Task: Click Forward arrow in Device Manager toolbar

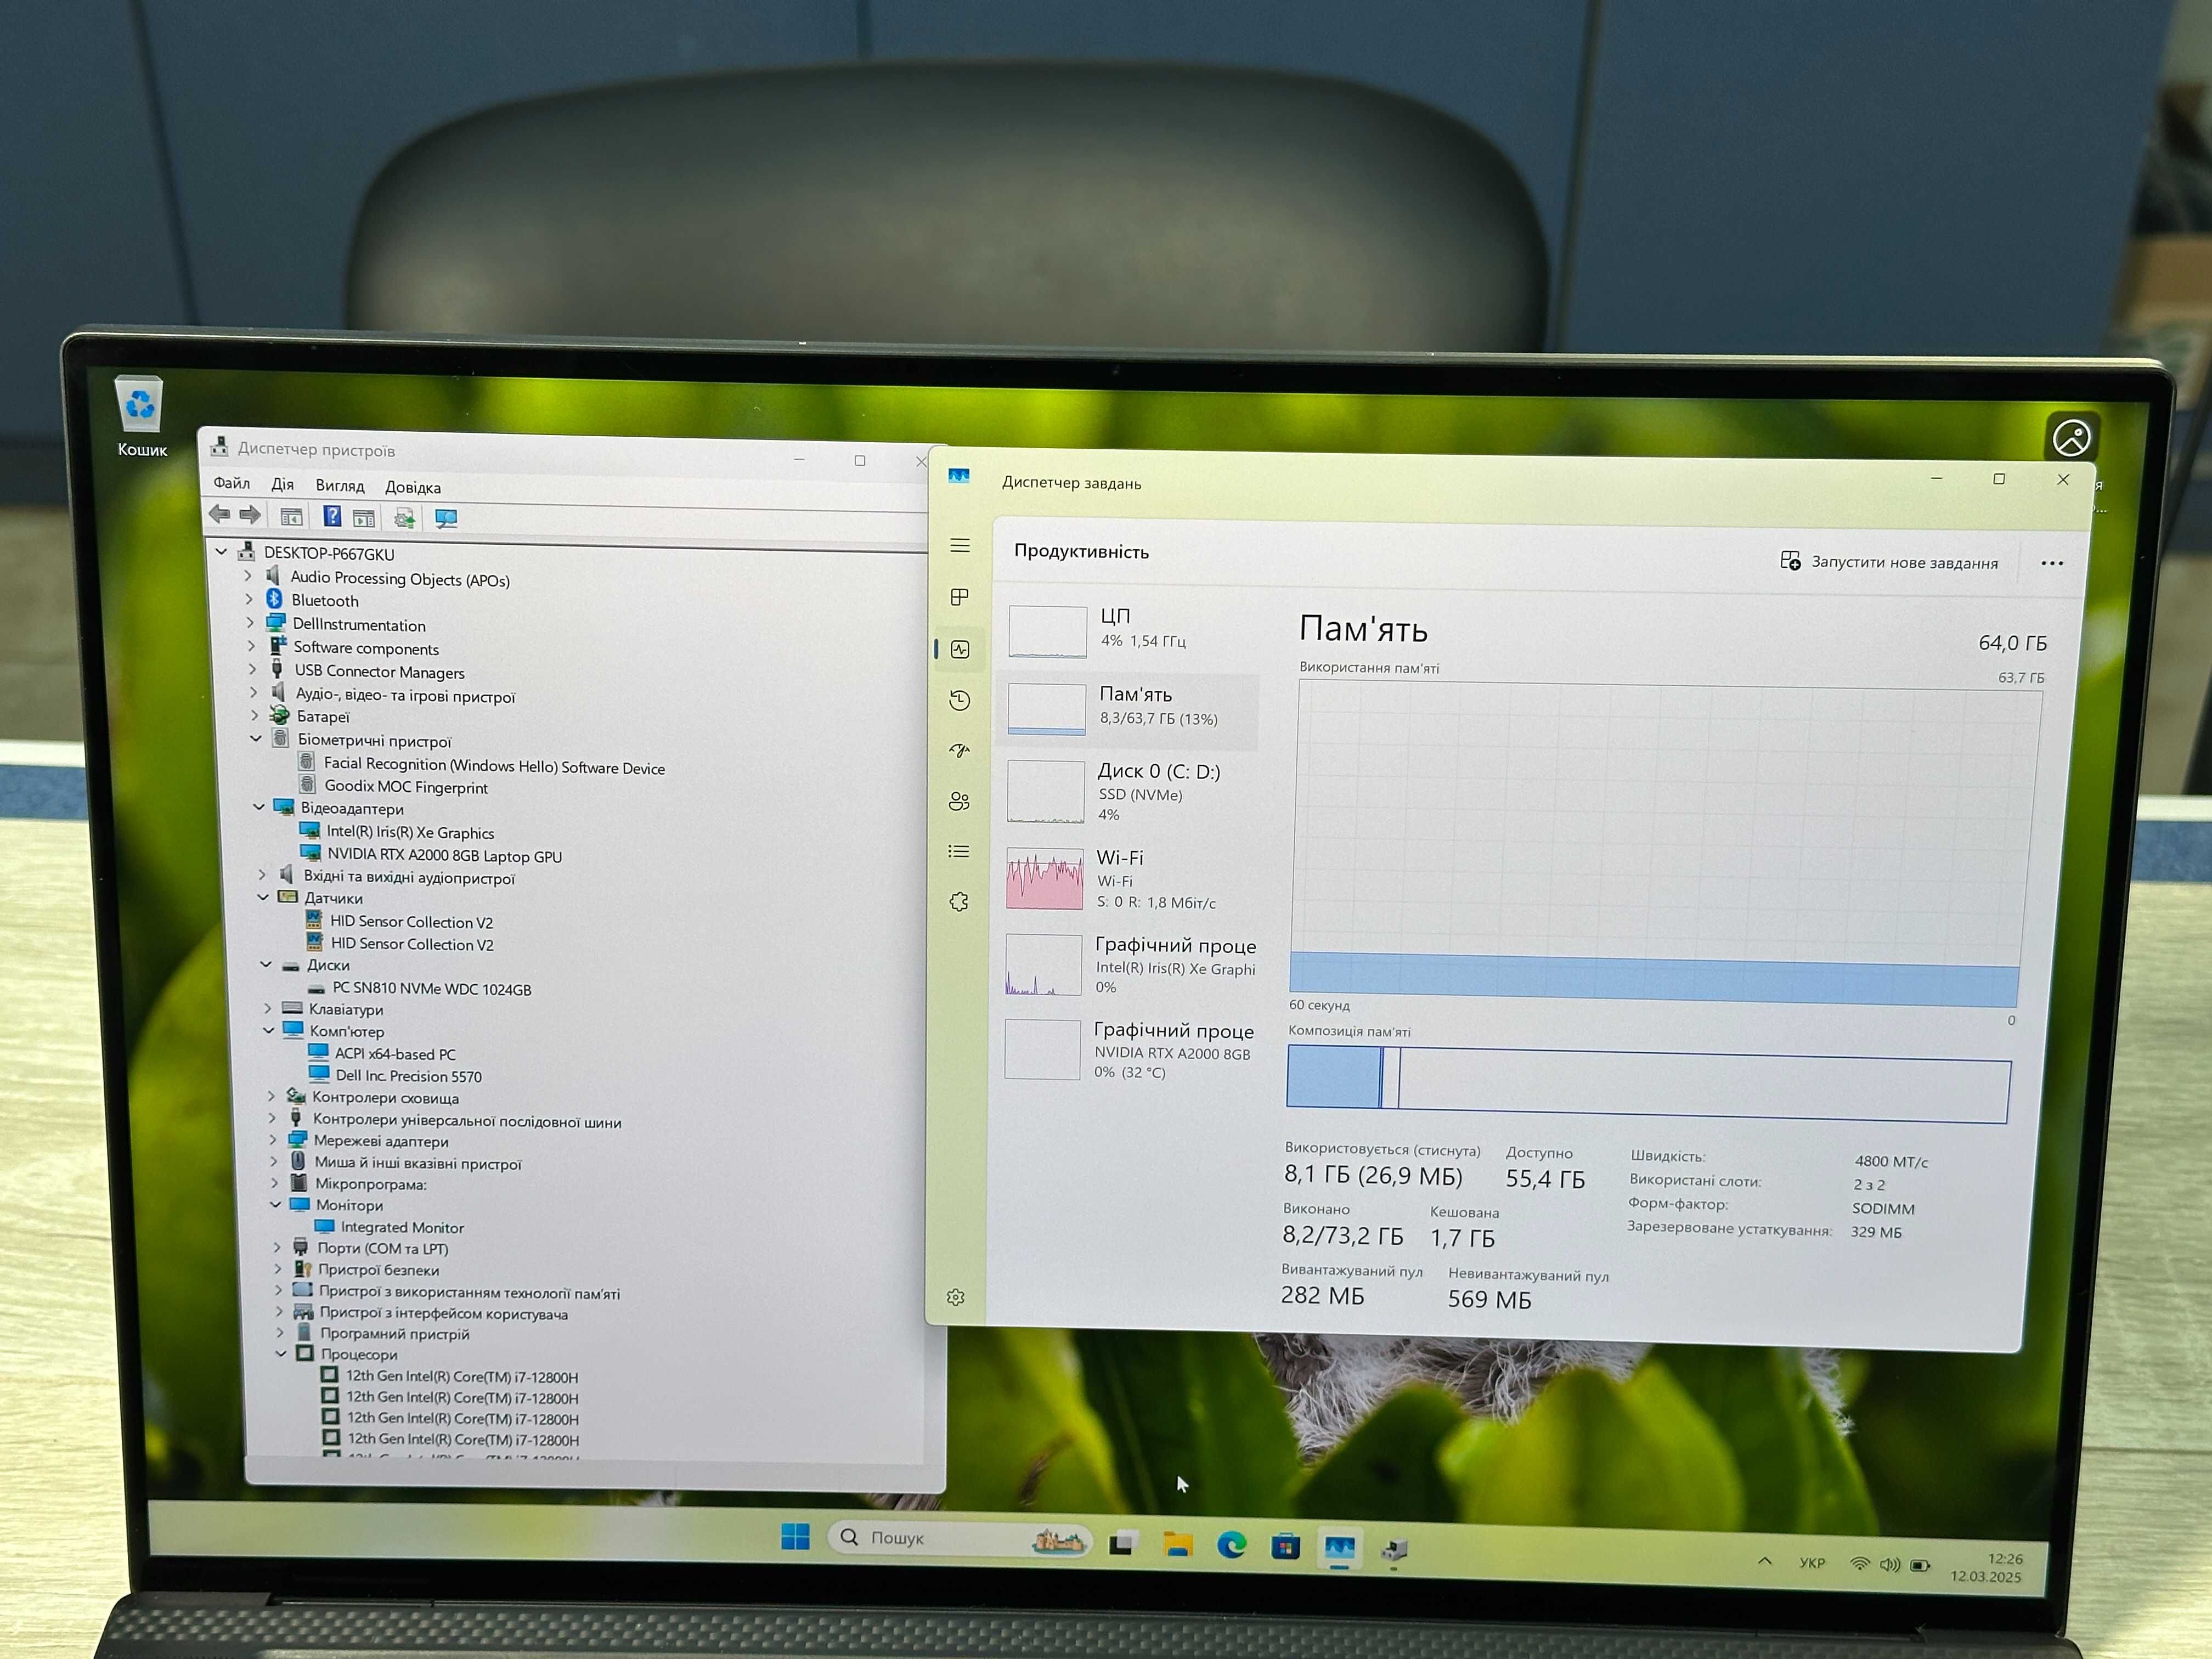Action: [250, 515]
